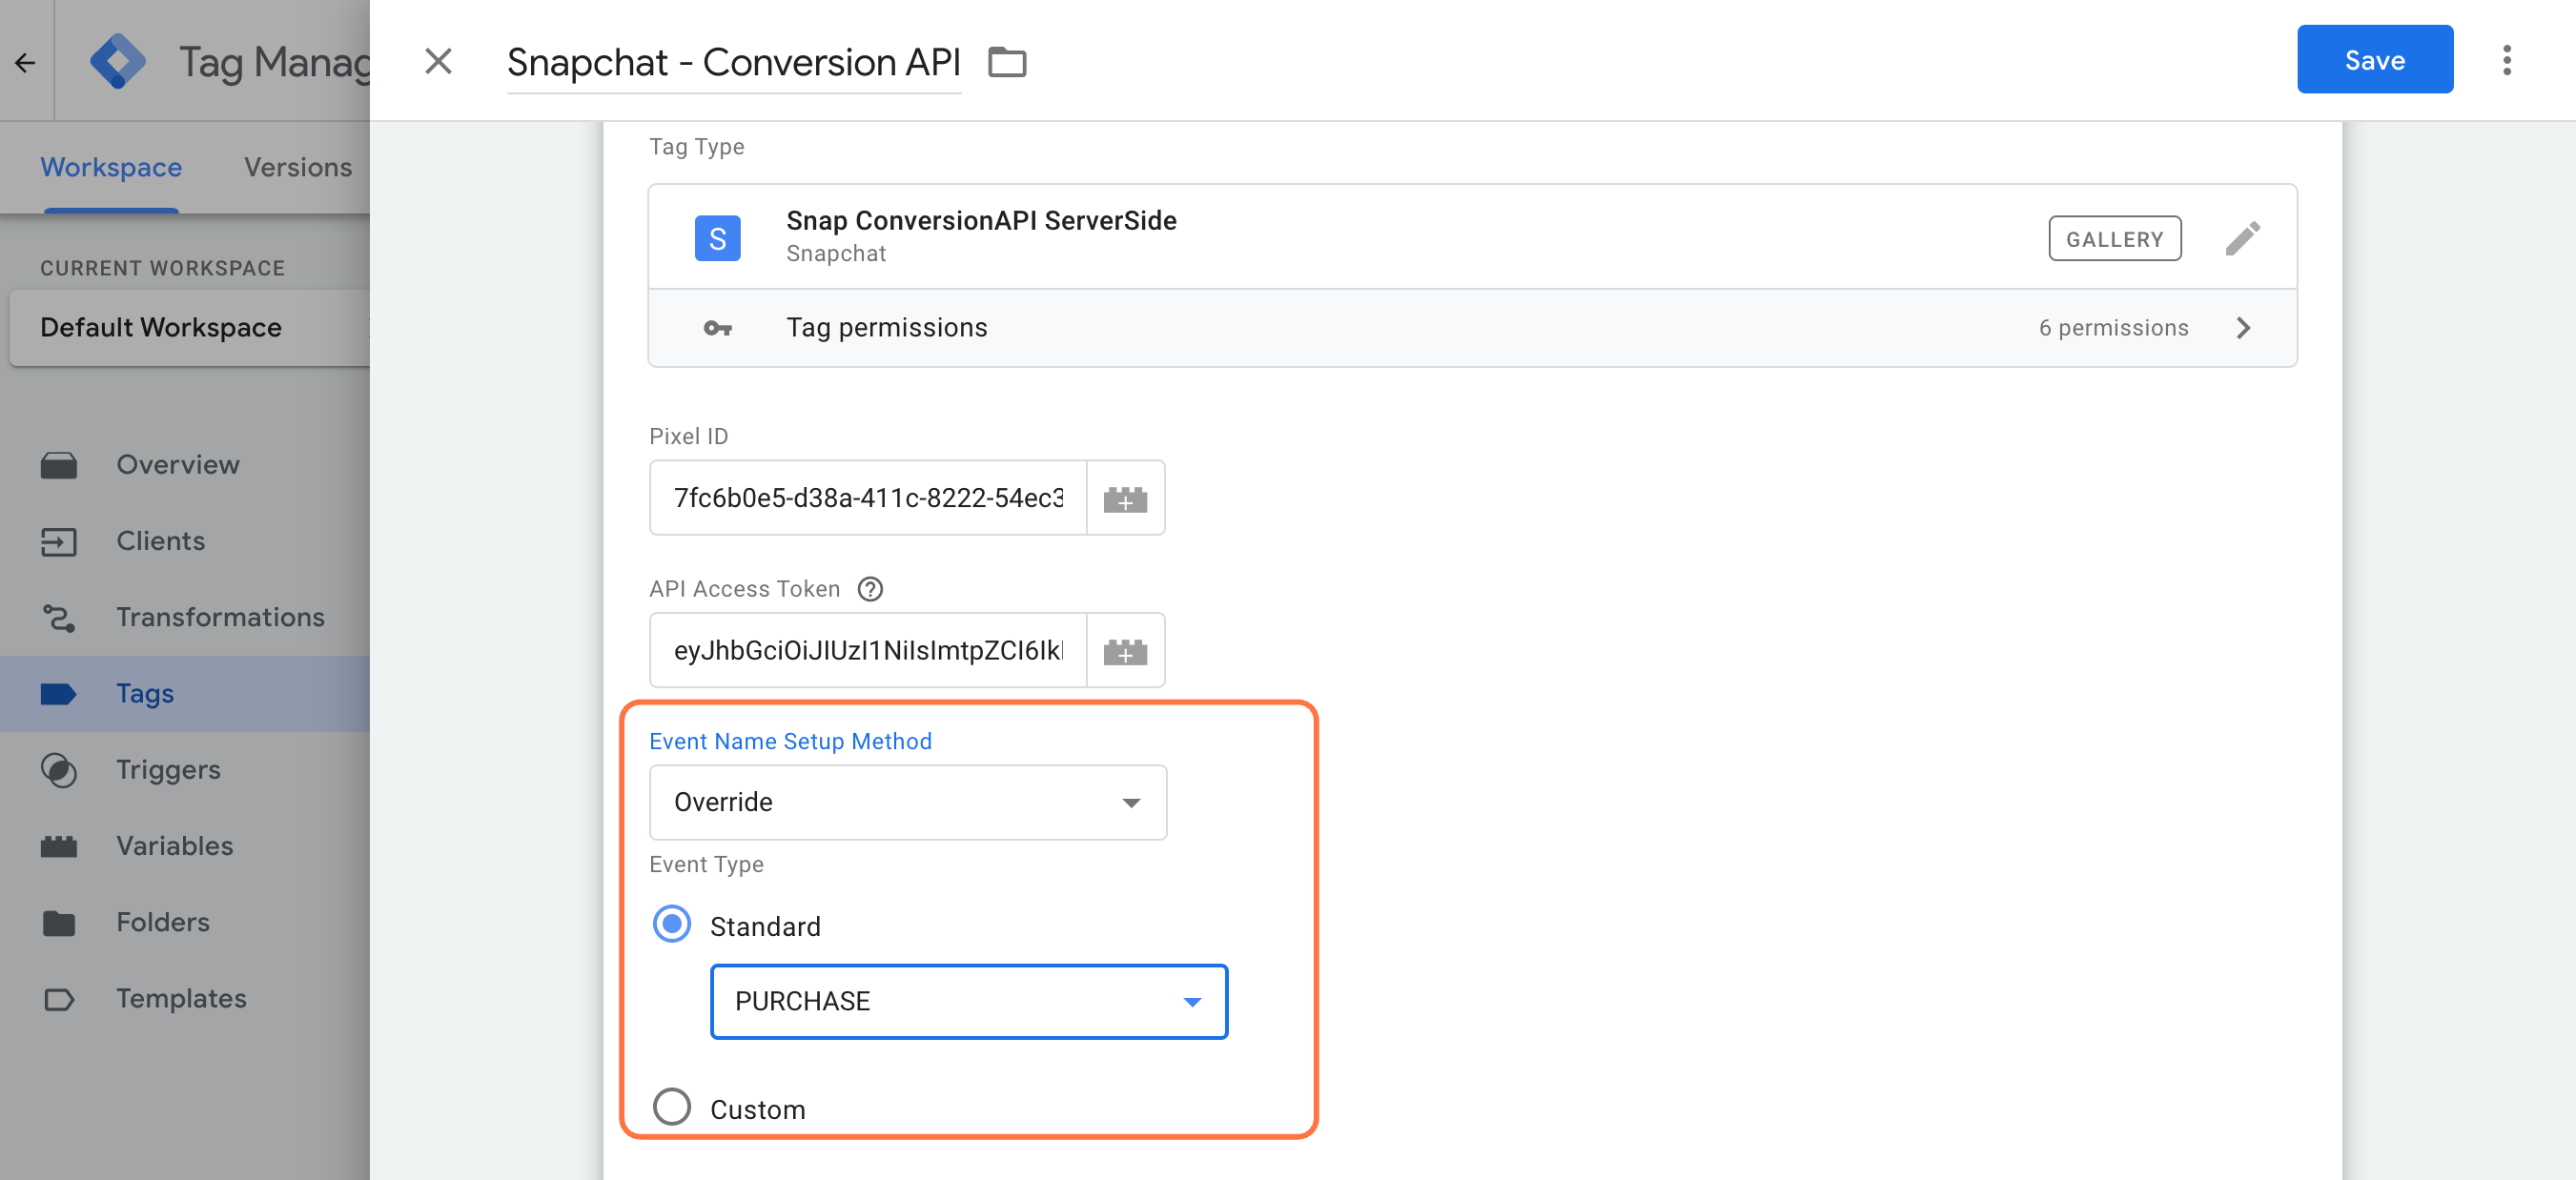
Task: Click the GALLERY badge
Action: 2114,238
